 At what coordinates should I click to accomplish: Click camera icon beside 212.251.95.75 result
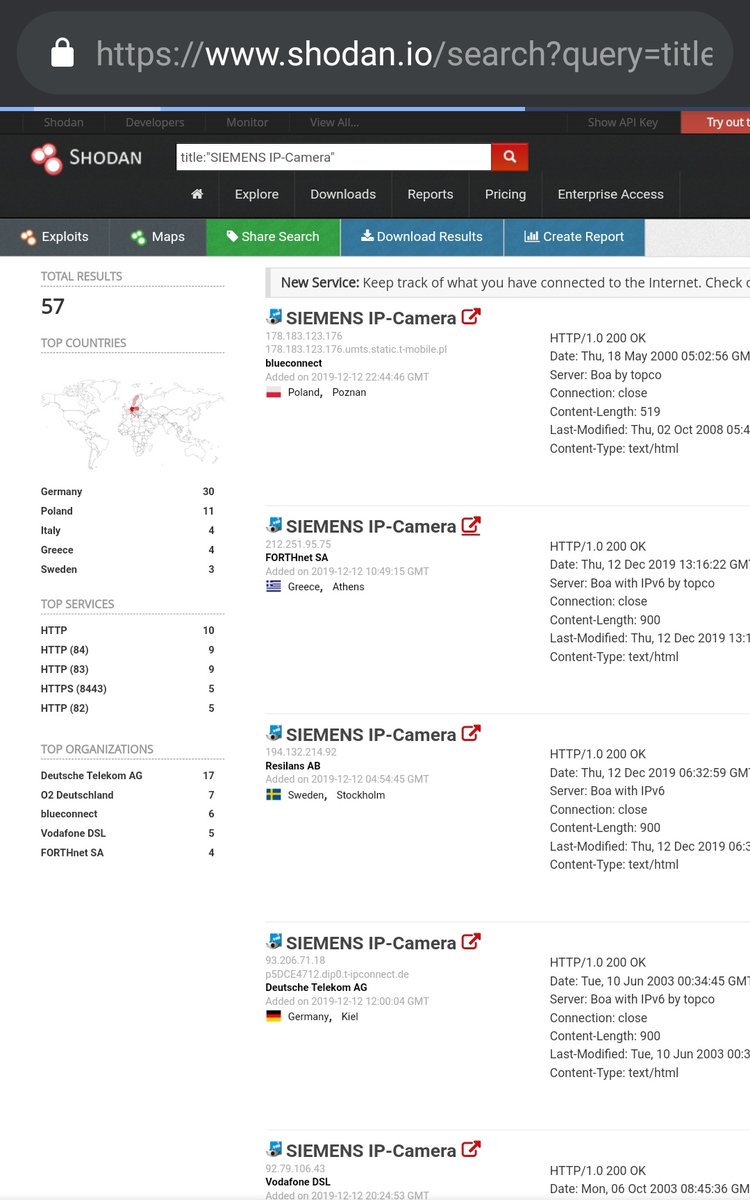(x=274, y=525)
